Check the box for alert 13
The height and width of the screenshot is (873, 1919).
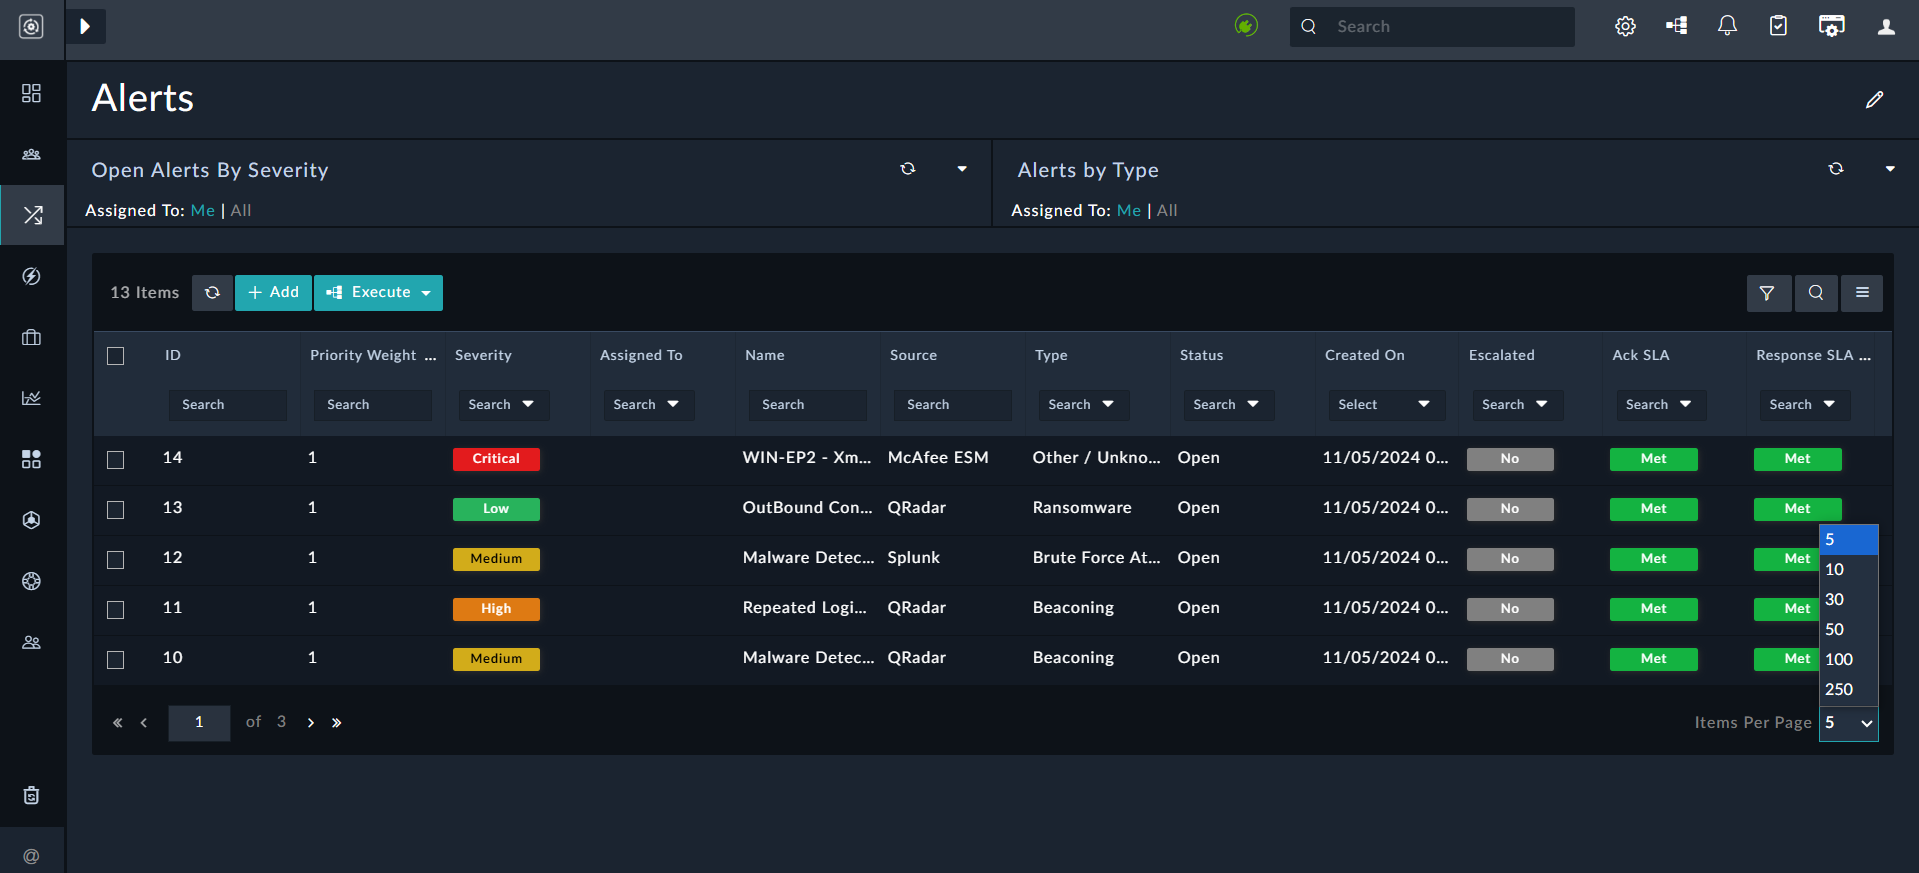[116, 510]
